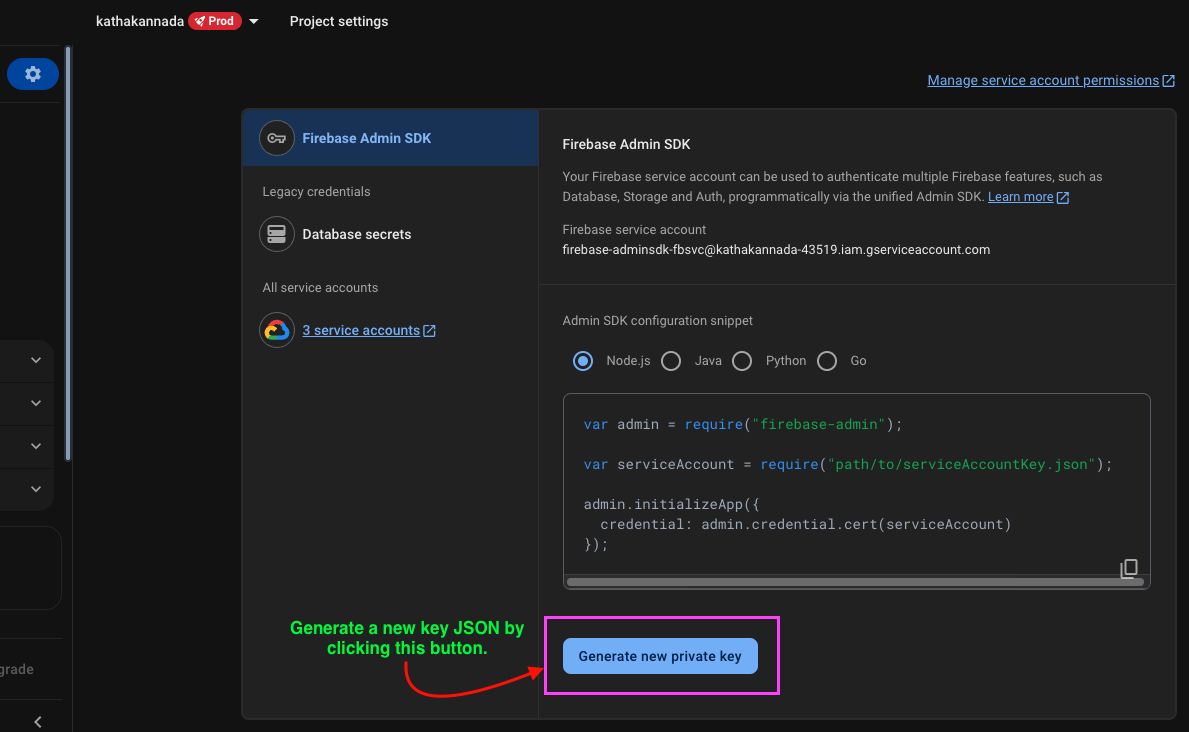Viewport: 1189px width, 732px height.
Task: Click external-link icon after Manage service account permissions
Action: click(1169, 80)
